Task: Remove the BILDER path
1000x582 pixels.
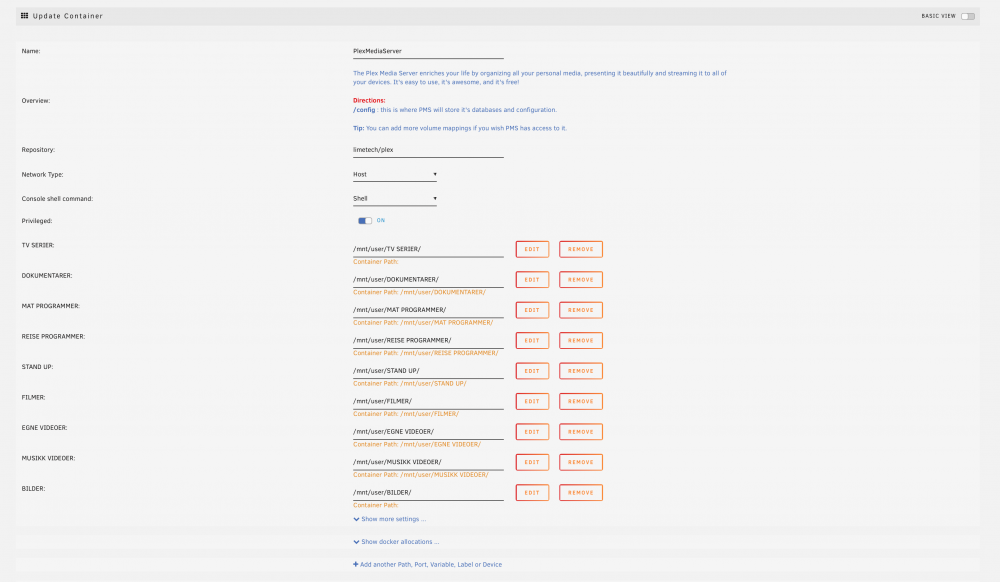Action: [x=580, y=493]
